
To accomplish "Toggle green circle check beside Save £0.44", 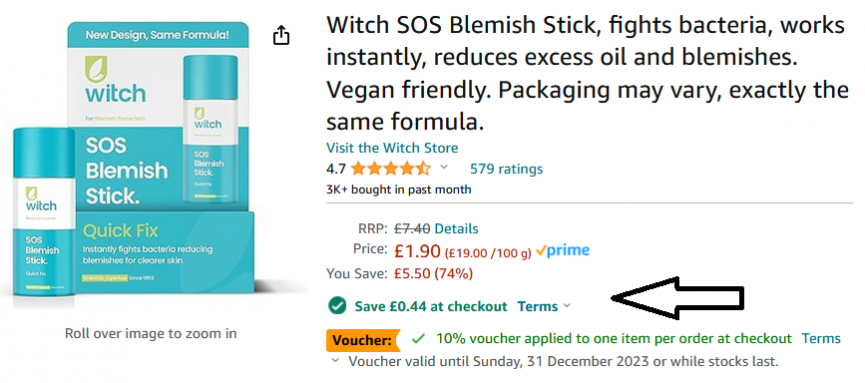I will pyautogui.click(x=337, y=306).
